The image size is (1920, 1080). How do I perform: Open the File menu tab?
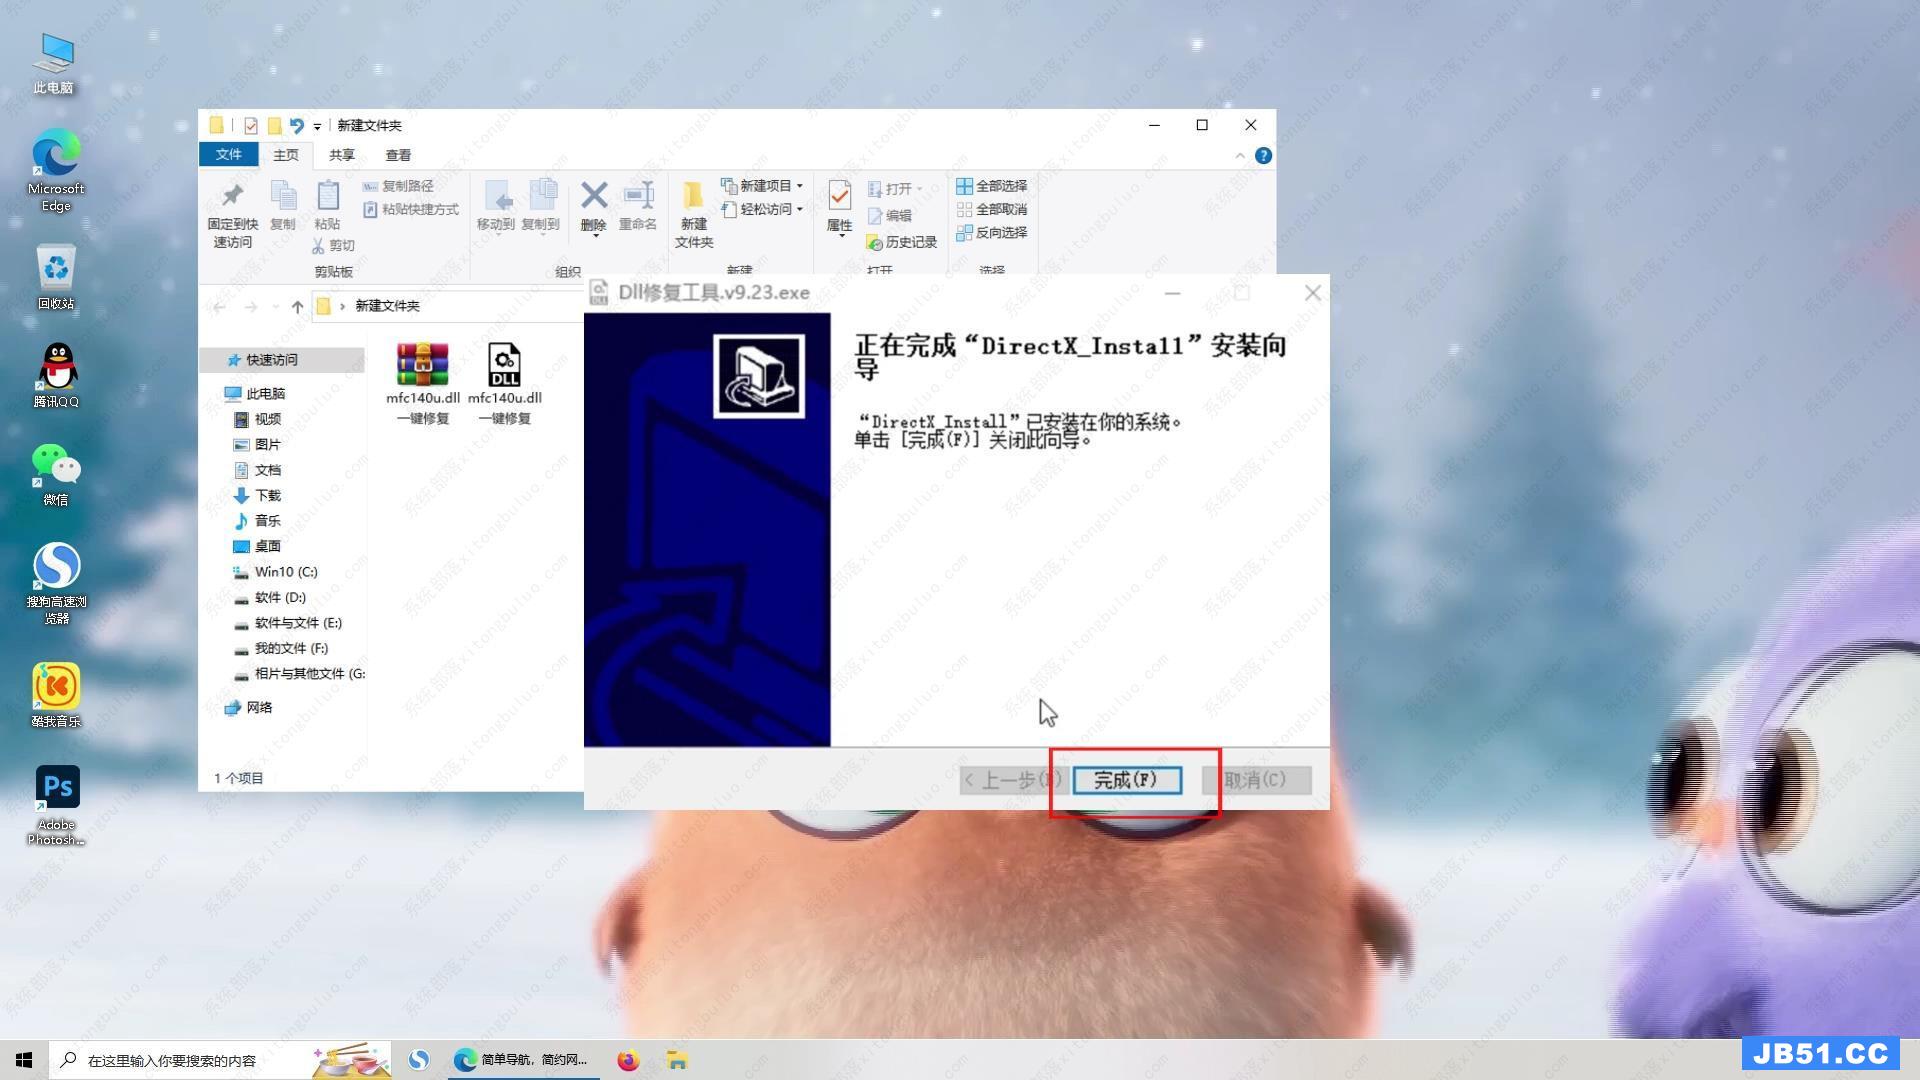coord(228,154)
